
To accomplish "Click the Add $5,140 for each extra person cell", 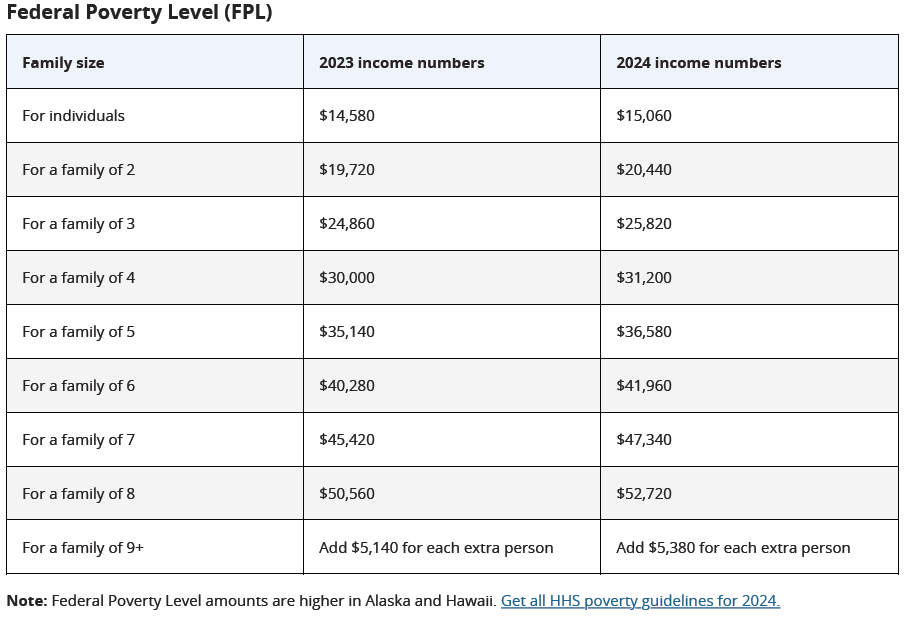I will tap(436, 548).
